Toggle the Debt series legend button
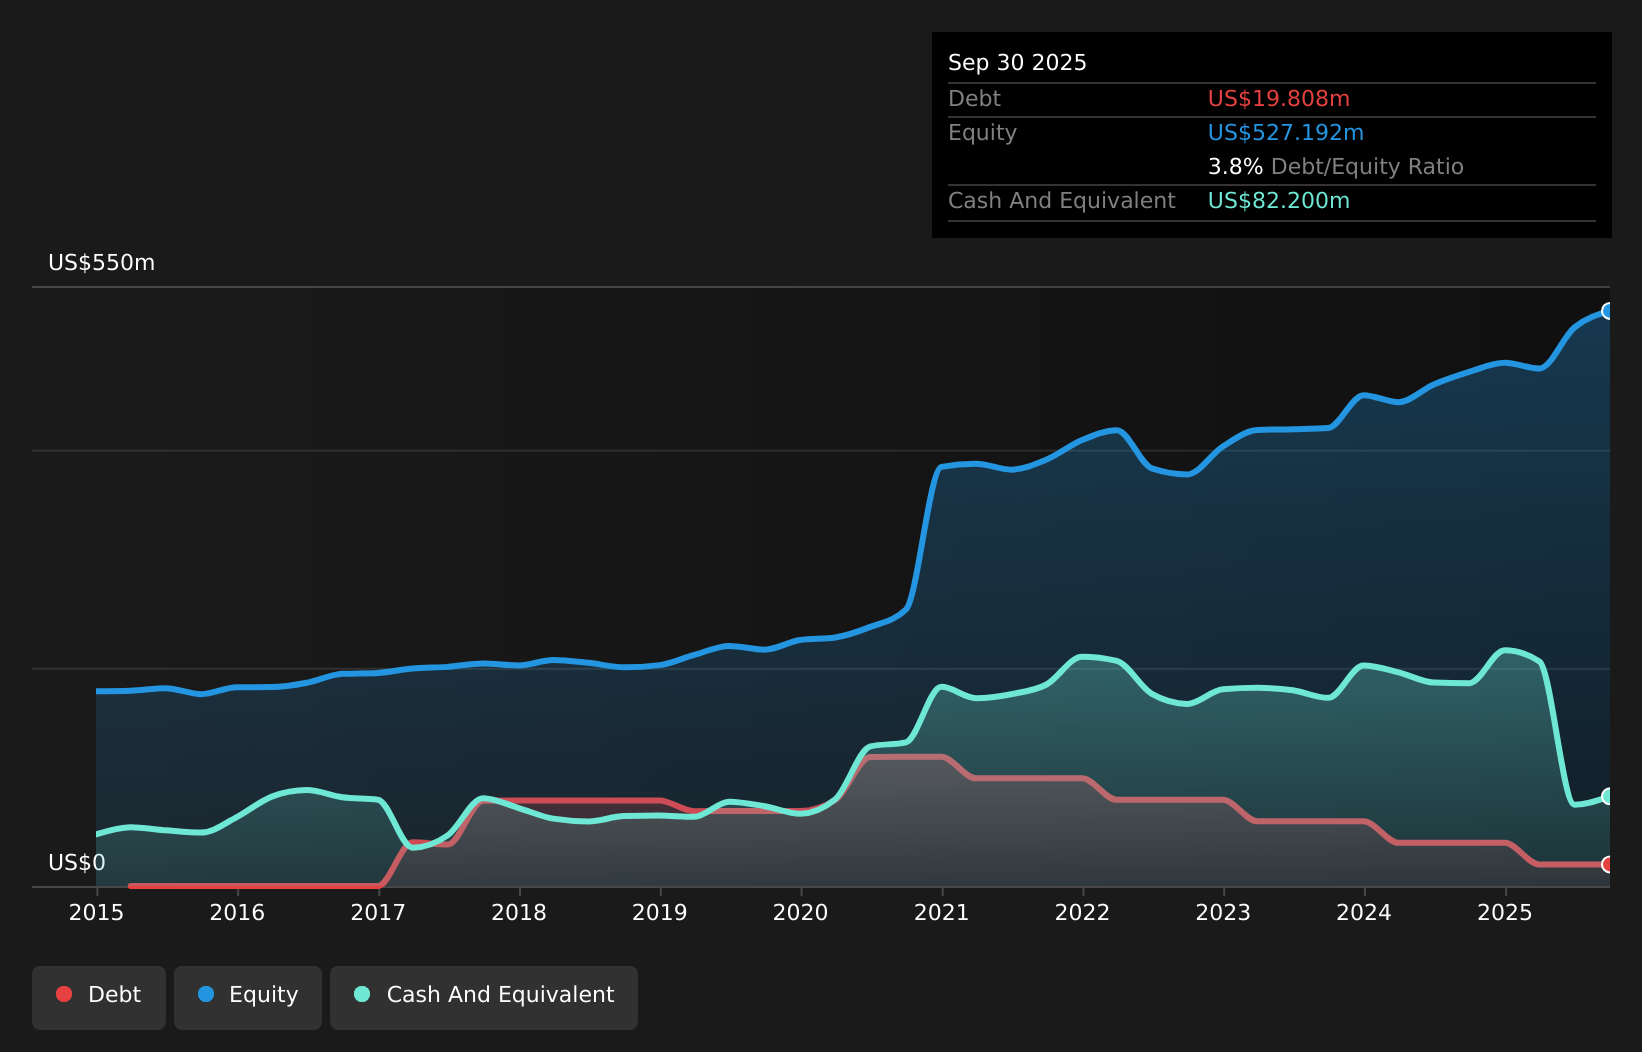1642x1052 pixels. click(99, 997)
